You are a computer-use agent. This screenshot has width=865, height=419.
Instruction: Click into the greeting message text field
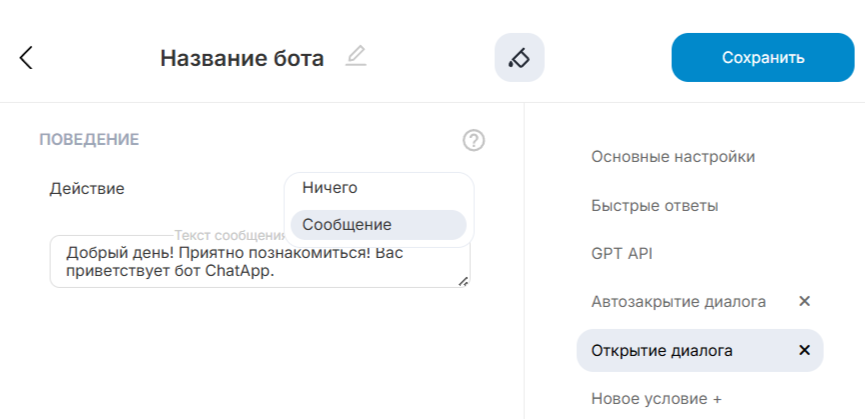(x=250, y=262)
